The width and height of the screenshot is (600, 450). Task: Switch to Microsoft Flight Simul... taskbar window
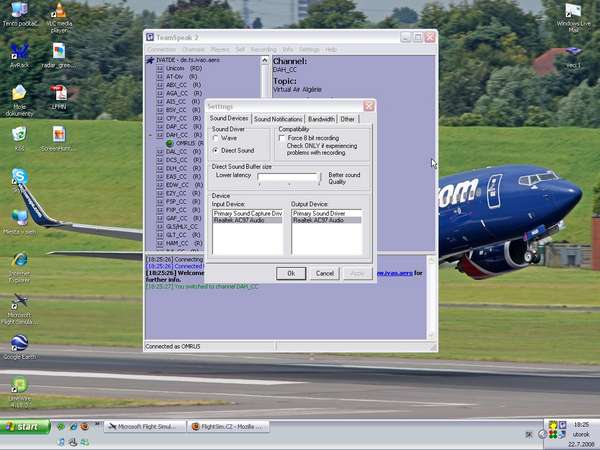pyautogui.click(x=145, y=426)
